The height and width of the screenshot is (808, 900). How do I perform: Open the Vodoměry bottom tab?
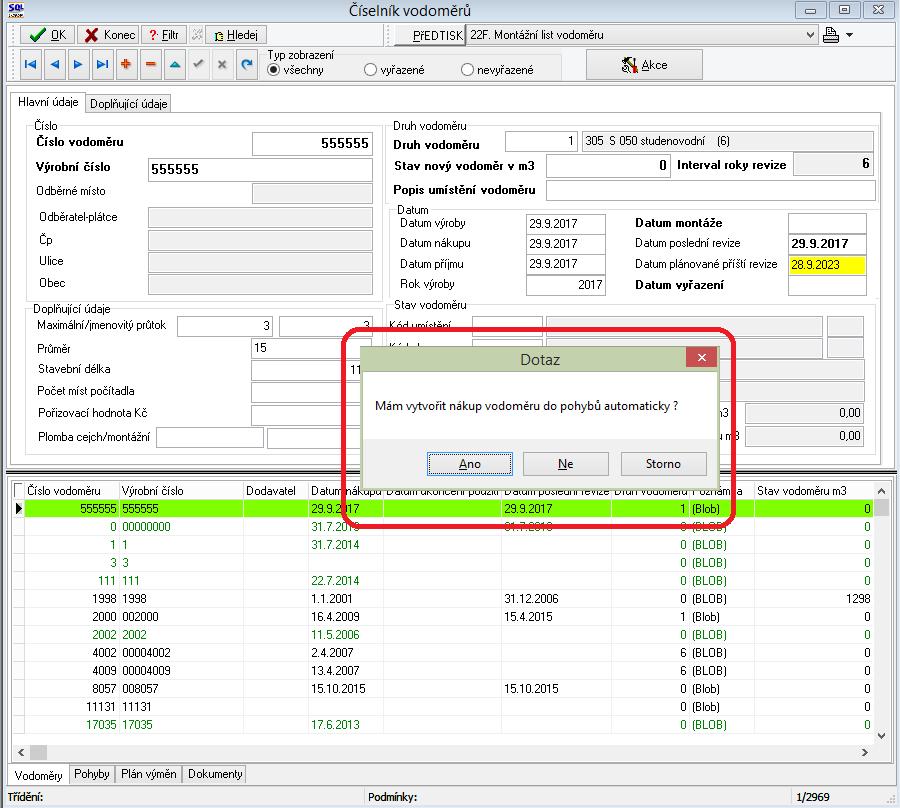[x=38, y=775]
